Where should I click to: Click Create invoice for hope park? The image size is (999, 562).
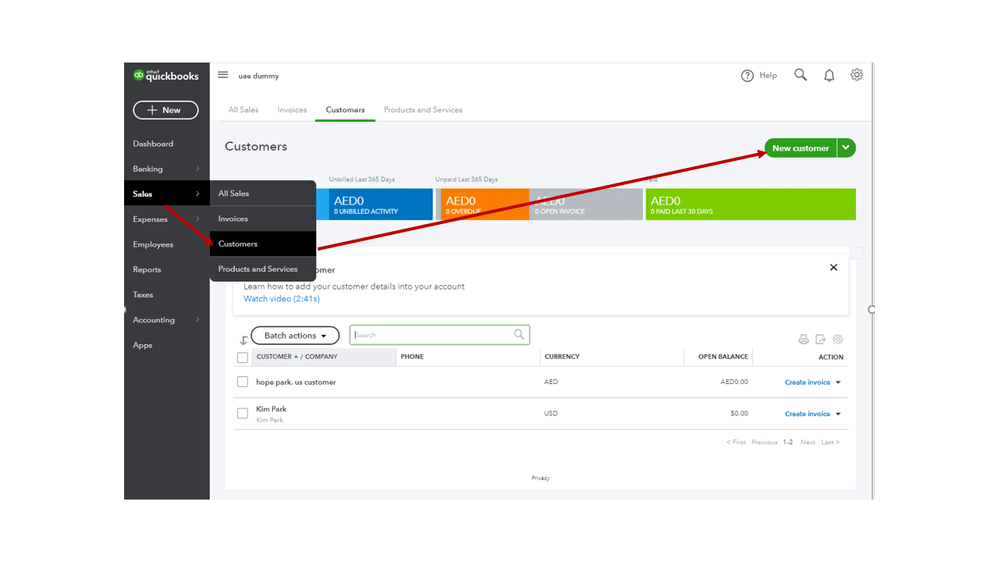coord(807,382)
